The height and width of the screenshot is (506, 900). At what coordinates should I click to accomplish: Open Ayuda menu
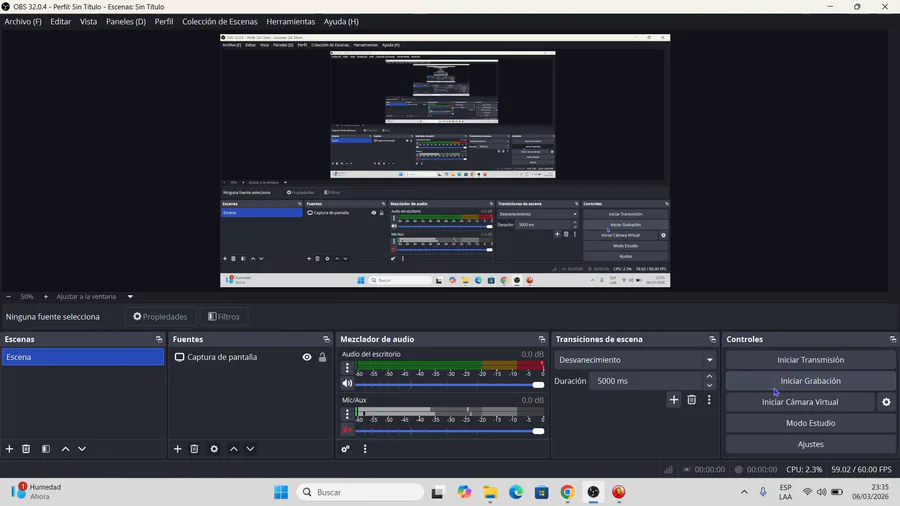(341, 21)
